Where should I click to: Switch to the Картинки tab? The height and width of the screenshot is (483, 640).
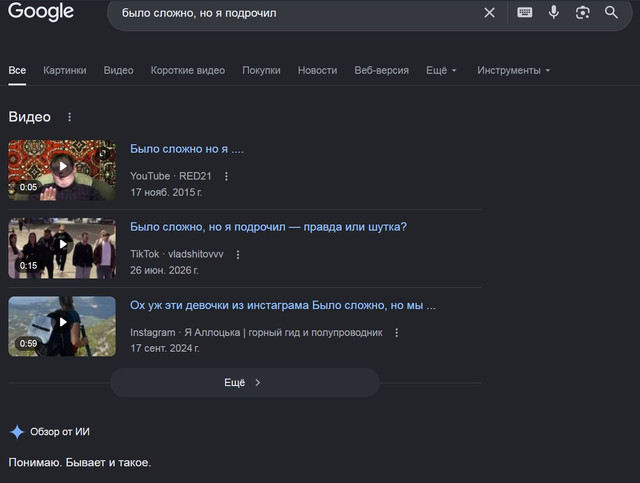click(x=65, y=70)
